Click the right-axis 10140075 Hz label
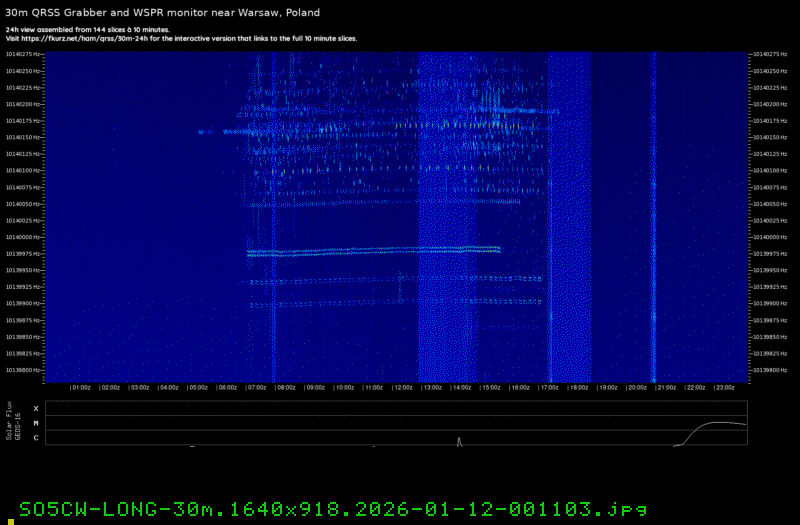Image resolution: width=800 pixels, height=525 pixels. pyautogui.click(x=770, y=187)
